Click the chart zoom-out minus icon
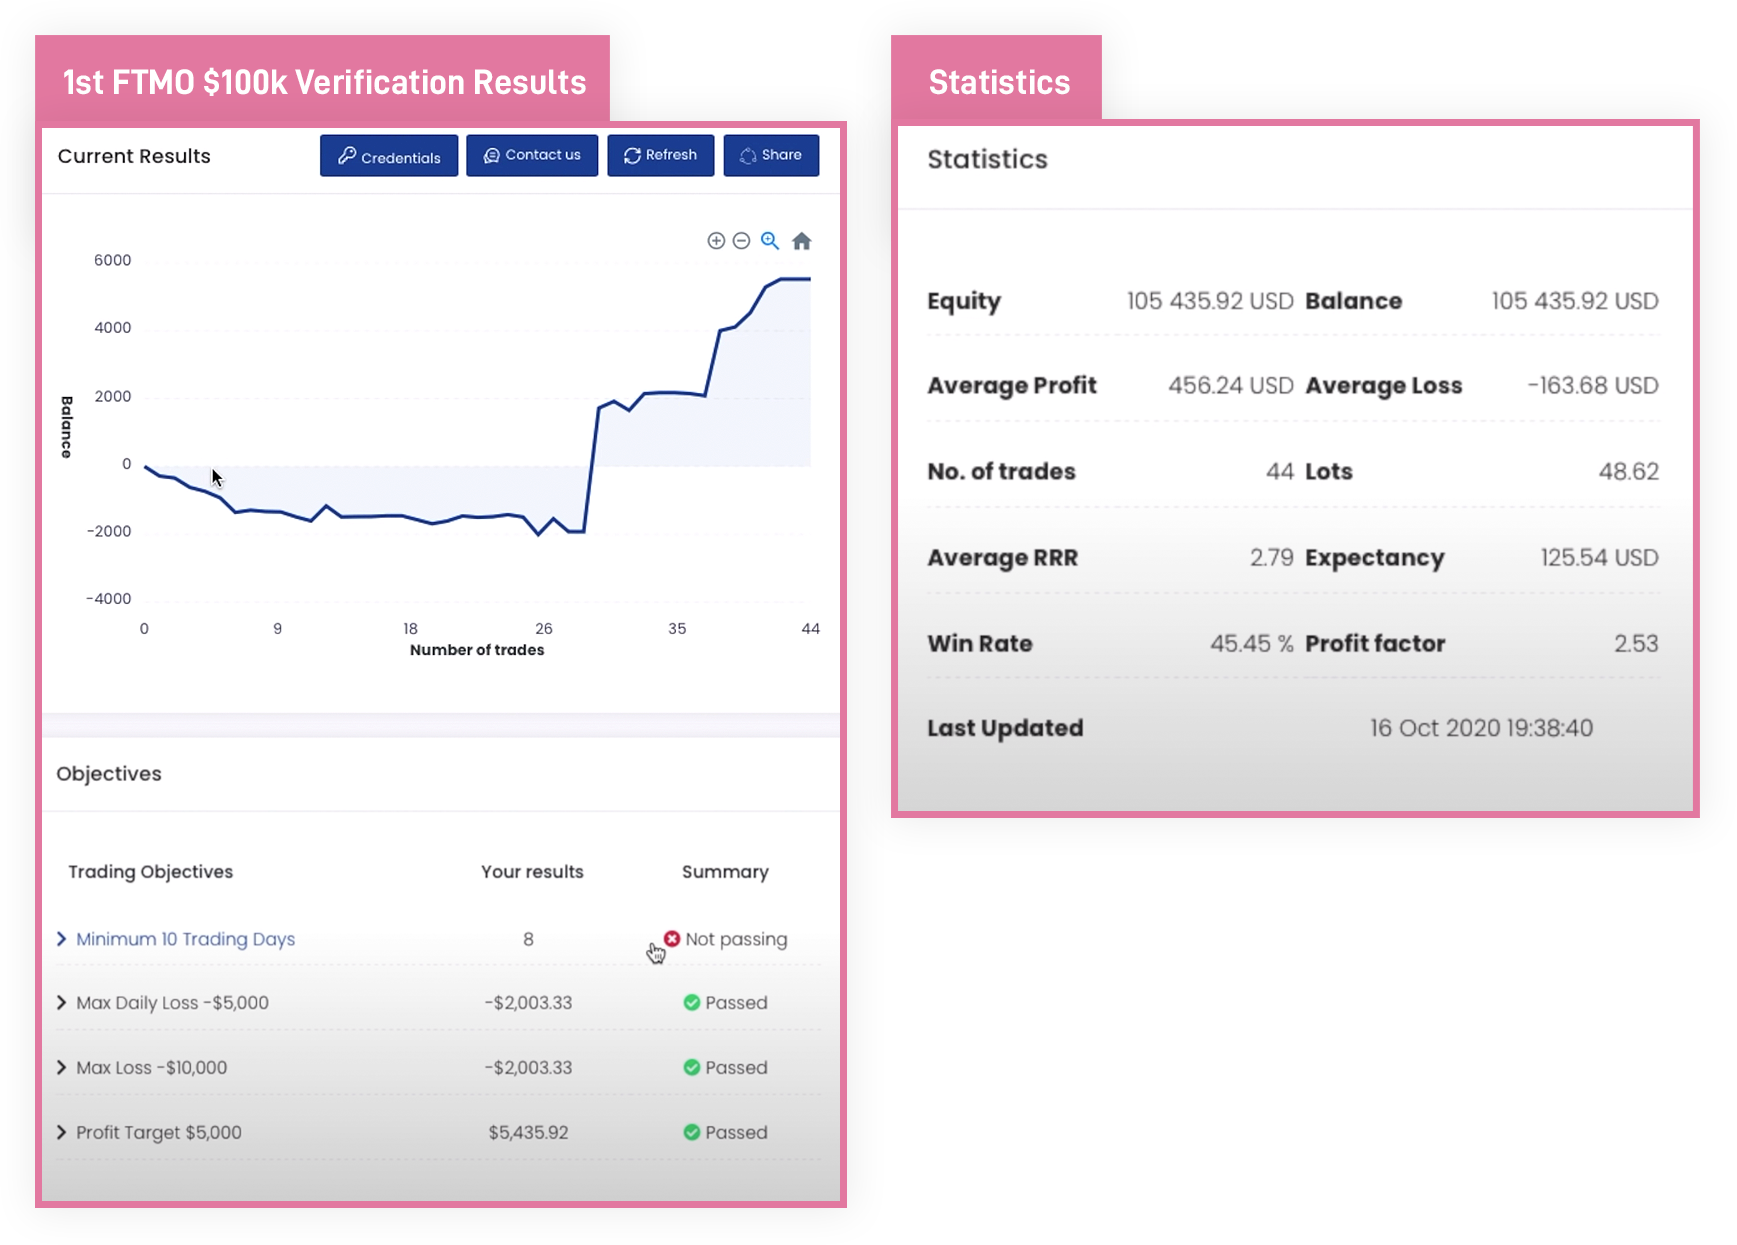The width and height of the screenshot is (1737, 1245). (x=741, y=241)
